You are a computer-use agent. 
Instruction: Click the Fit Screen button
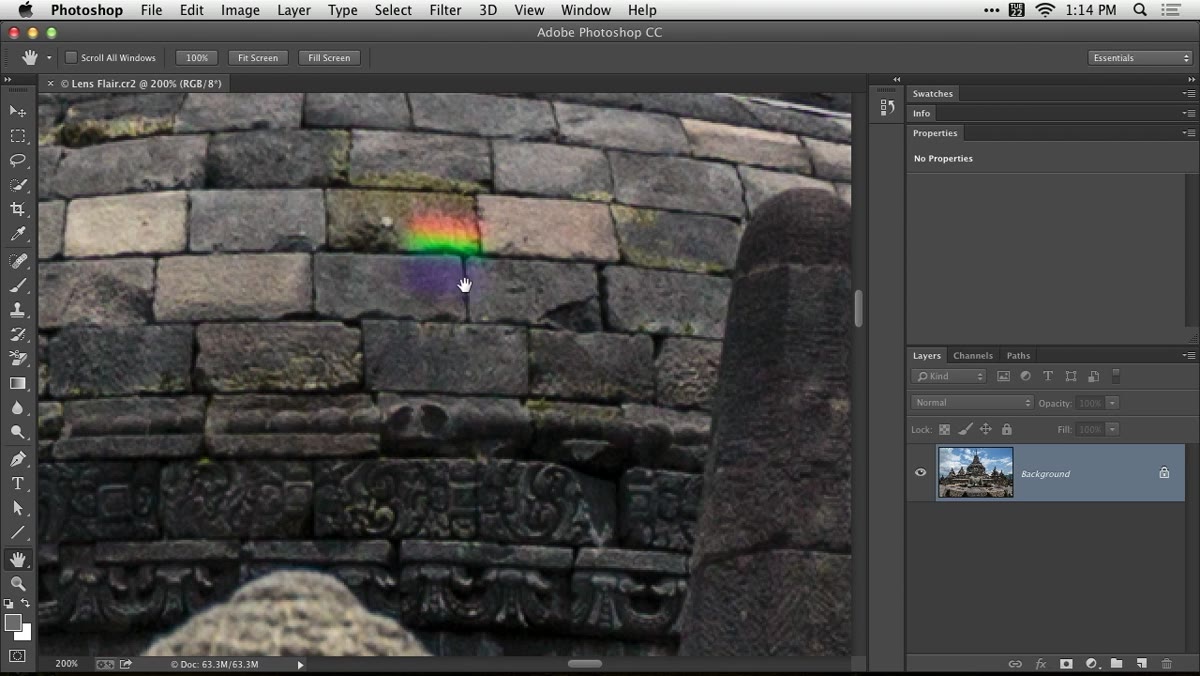tap(258, 58)
